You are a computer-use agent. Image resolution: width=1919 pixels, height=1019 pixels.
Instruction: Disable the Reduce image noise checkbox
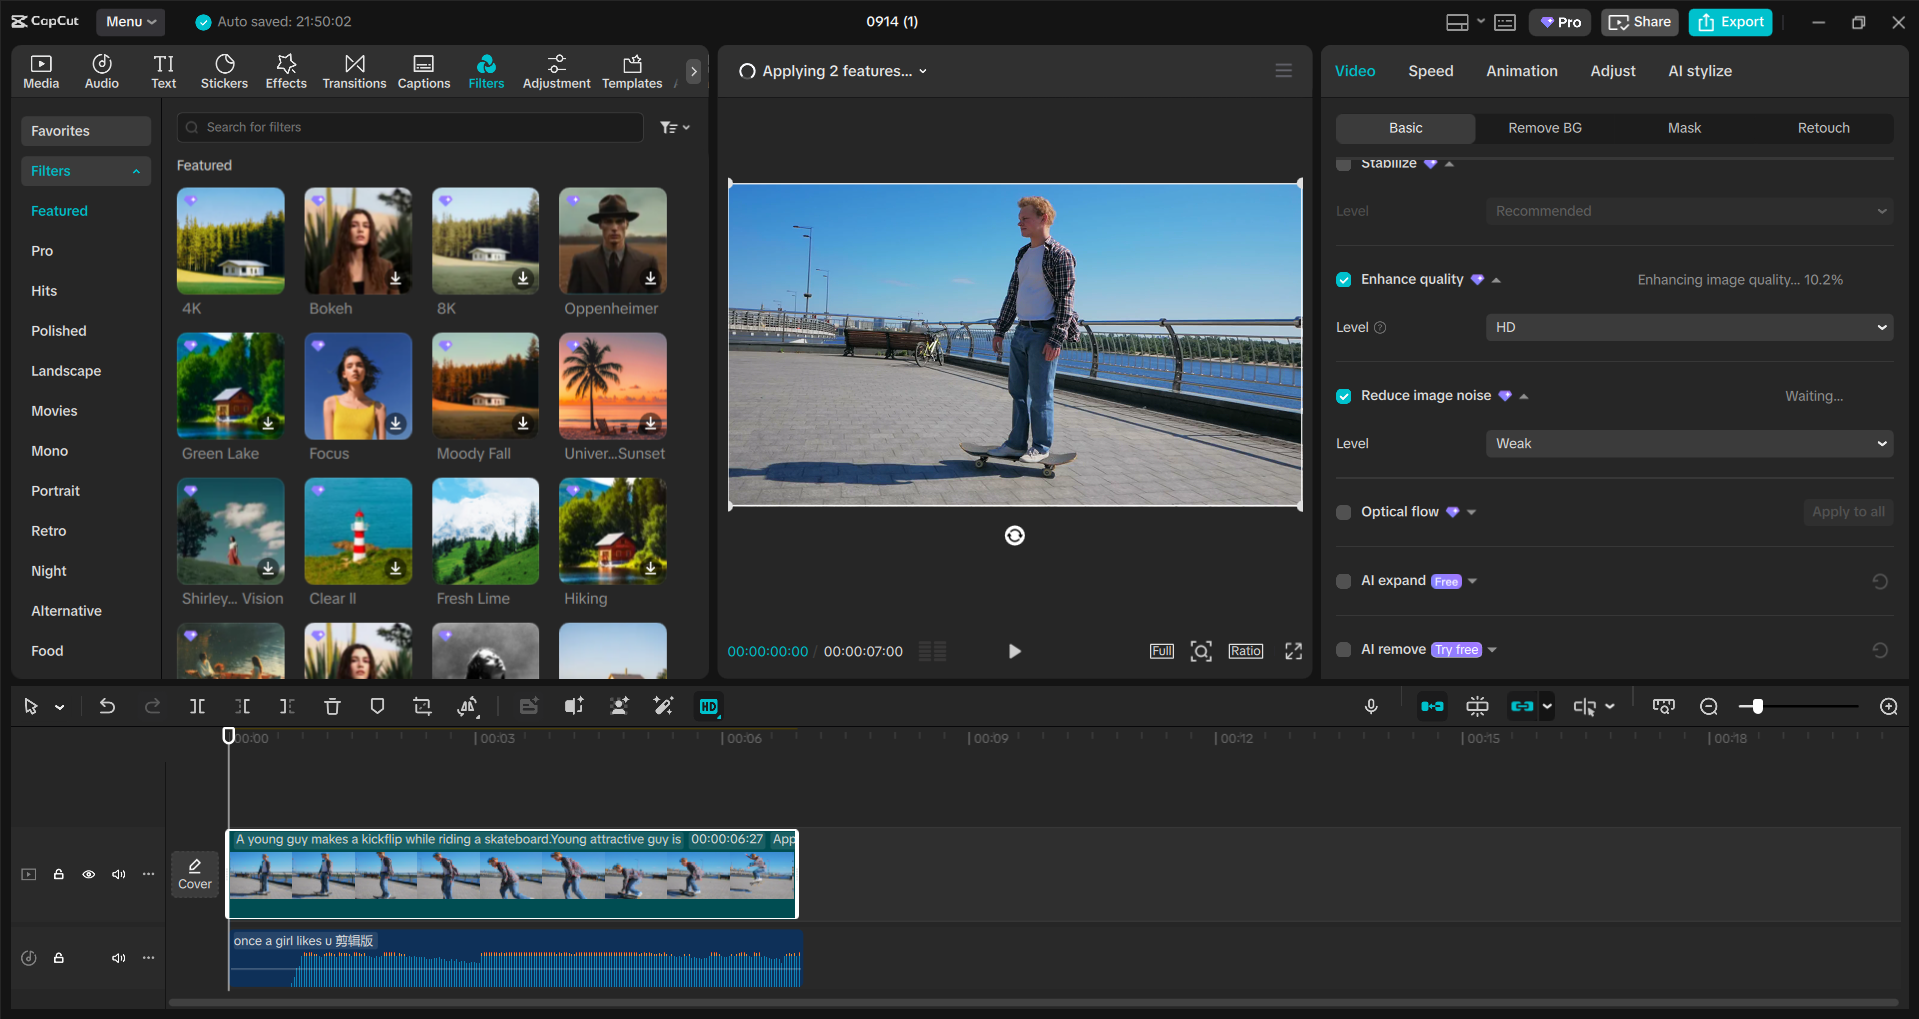pos(1343,396)
